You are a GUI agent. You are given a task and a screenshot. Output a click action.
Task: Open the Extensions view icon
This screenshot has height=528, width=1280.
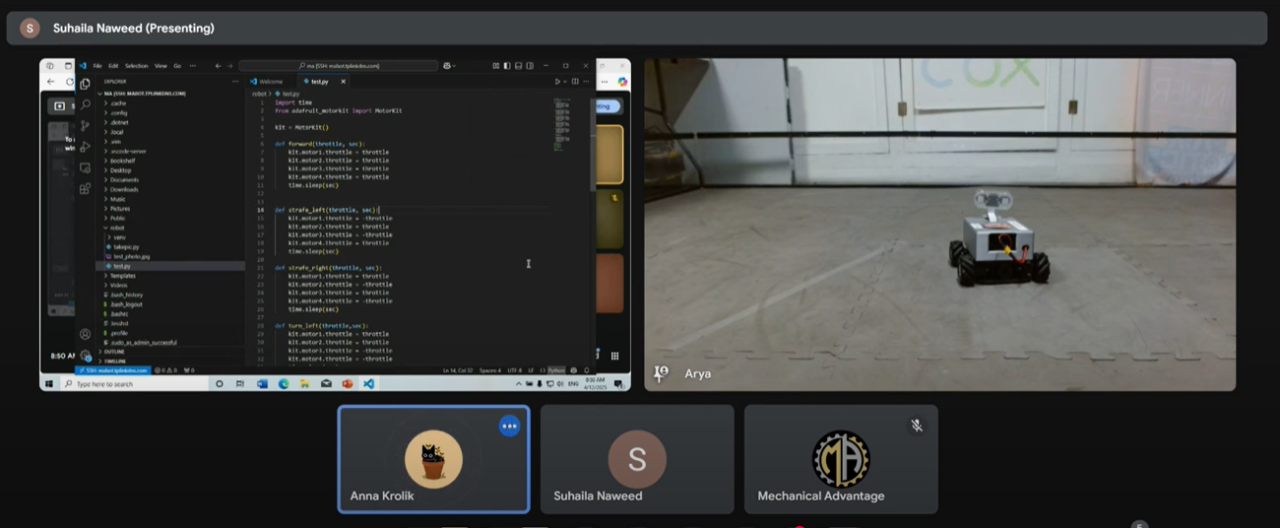tap(85, 188)
